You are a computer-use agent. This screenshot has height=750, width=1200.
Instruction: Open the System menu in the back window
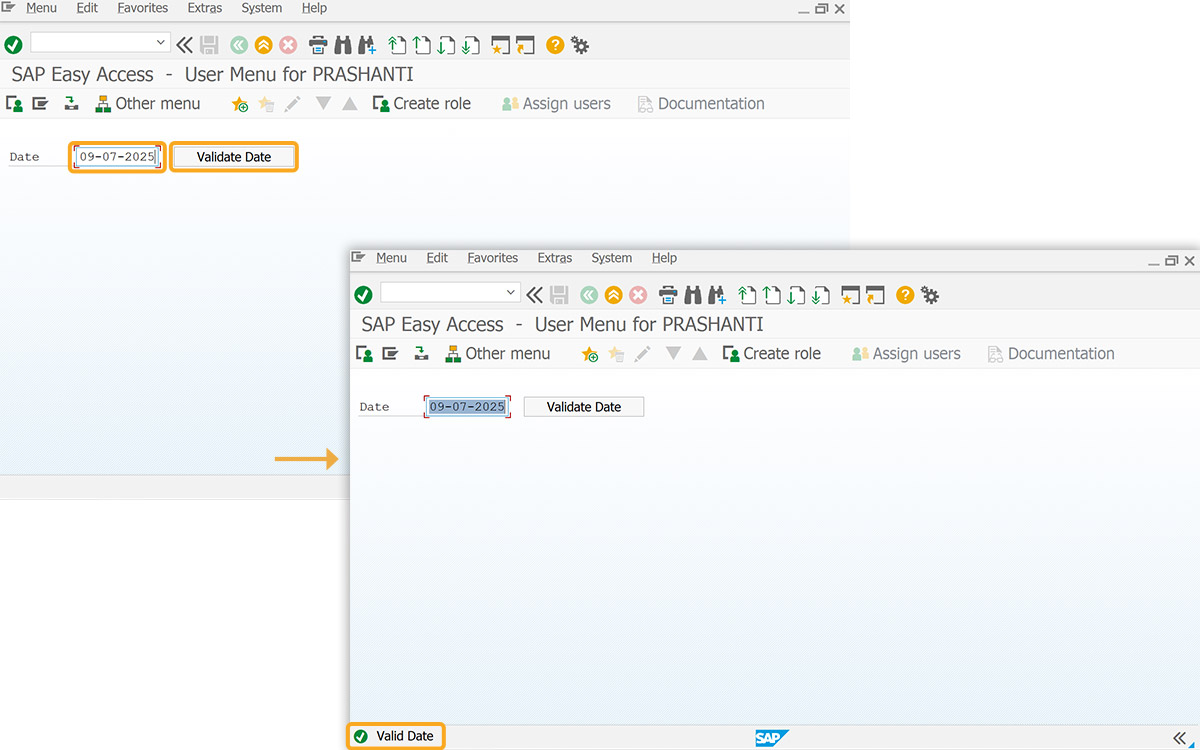pos(261,8)
